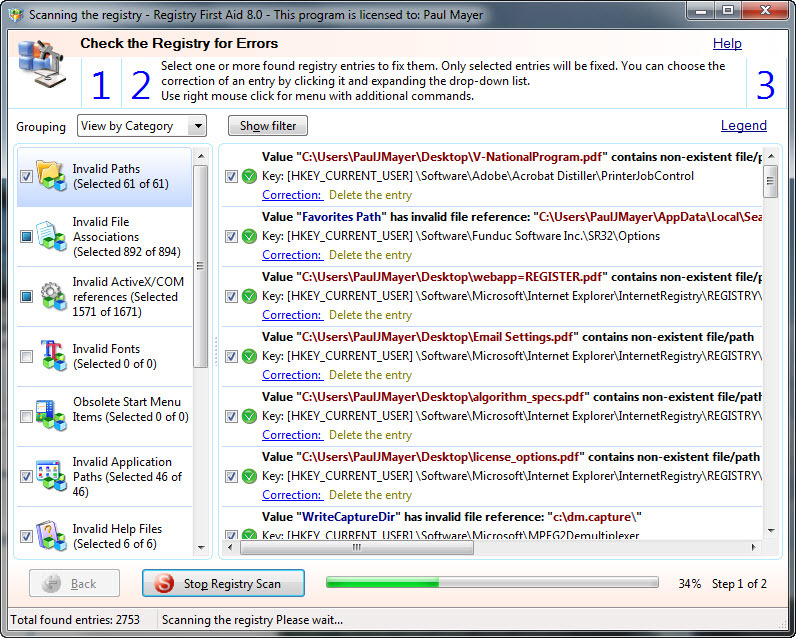Viewport: 796px width, 638px height.
Task: Enable the Invalid Fonts checkbox
Action: (26, 356)
